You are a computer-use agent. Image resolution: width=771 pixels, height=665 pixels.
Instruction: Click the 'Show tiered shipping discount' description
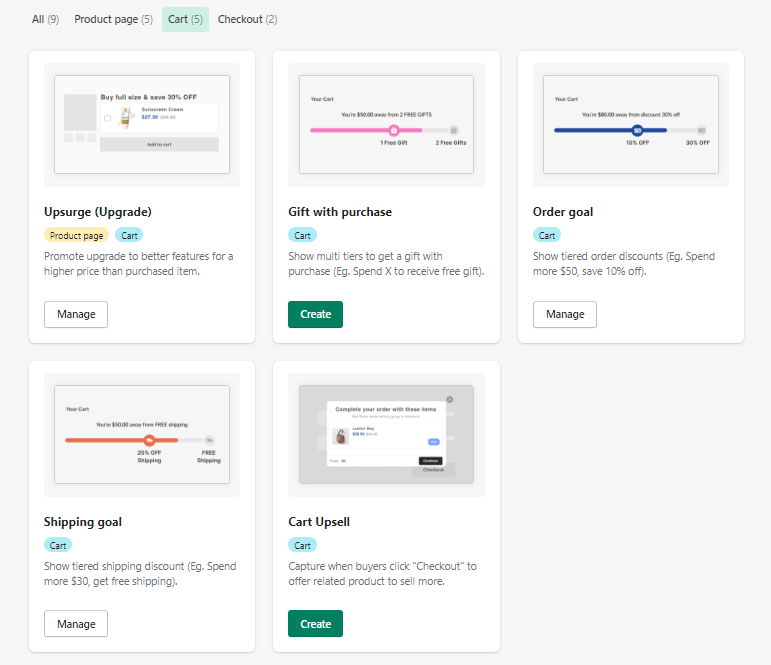pos(140,574)
